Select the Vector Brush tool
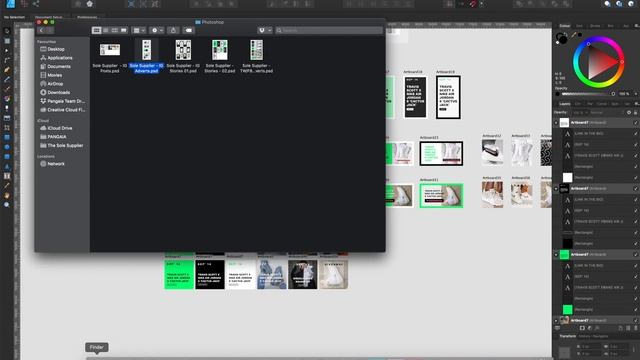640x360 pixels. [7, 89]
